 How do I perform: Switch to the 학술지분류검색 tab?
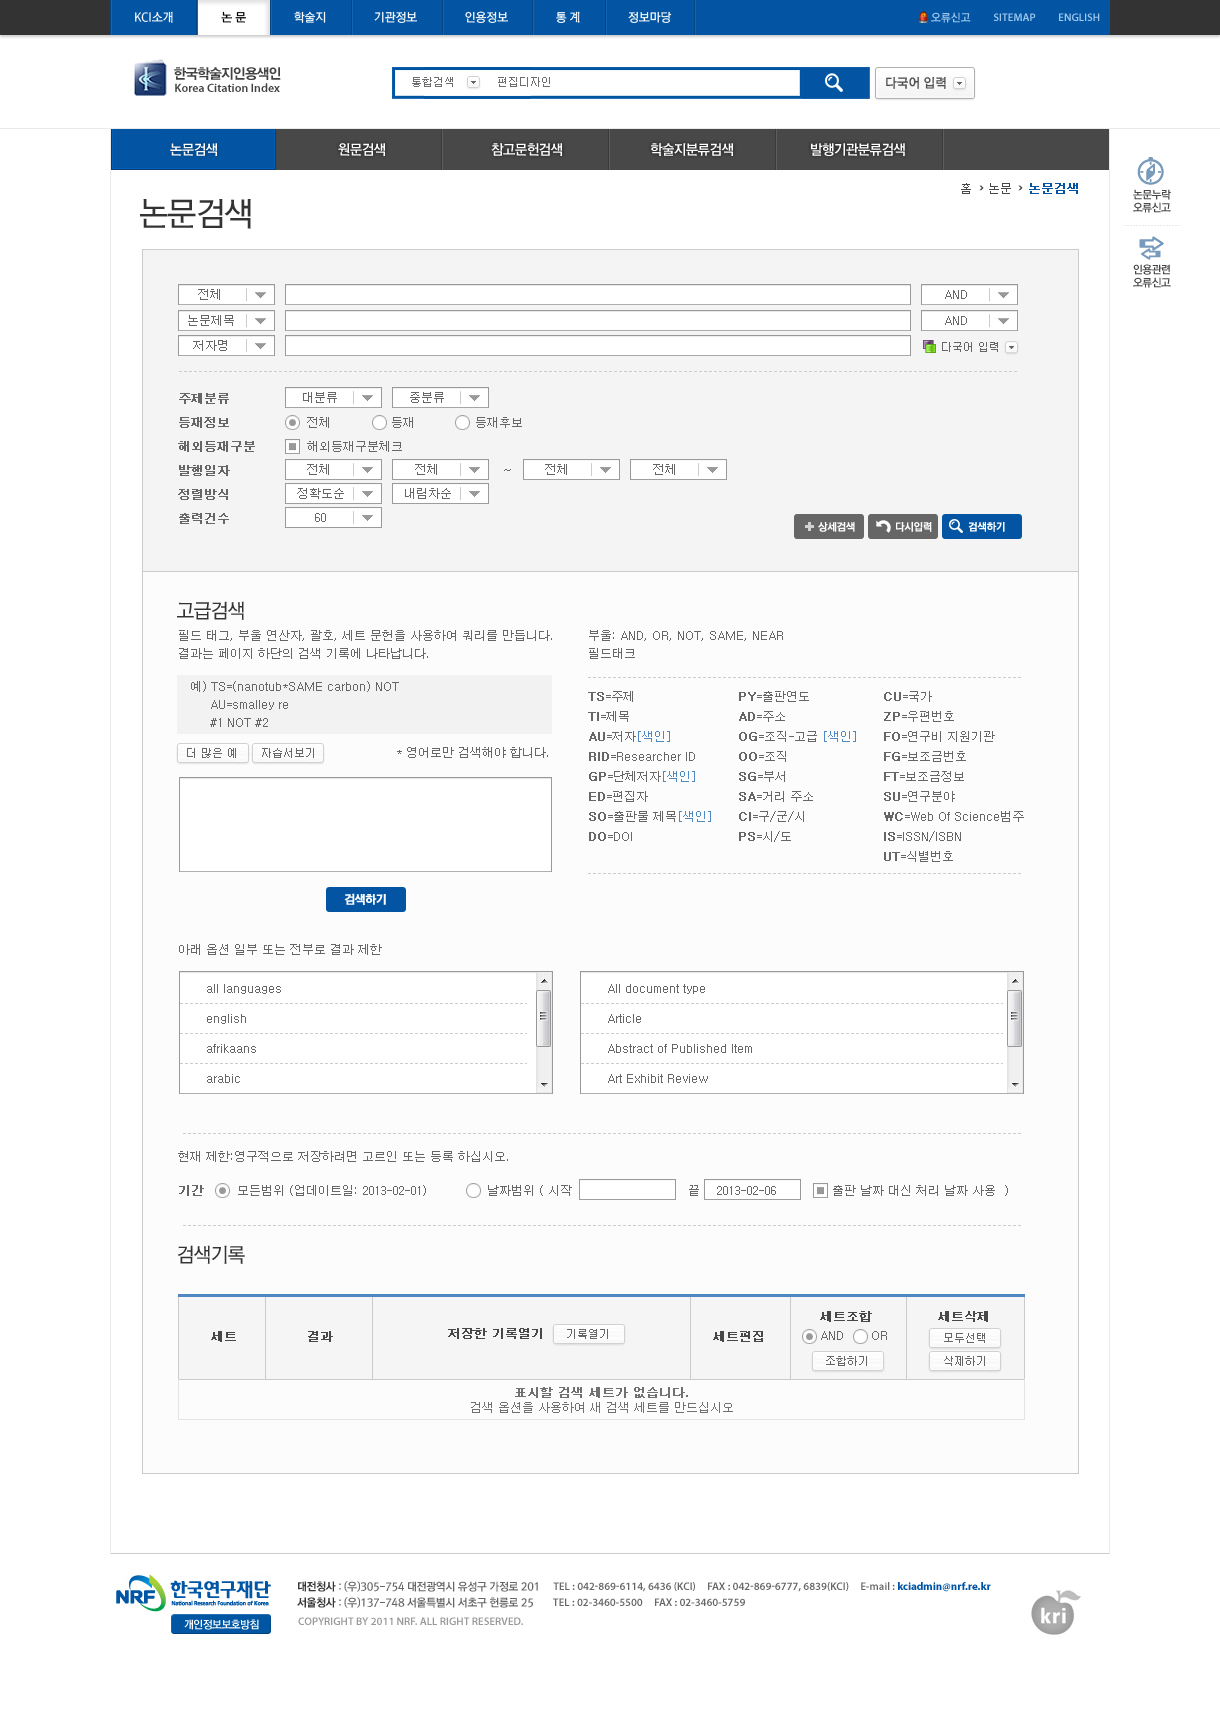692,150
